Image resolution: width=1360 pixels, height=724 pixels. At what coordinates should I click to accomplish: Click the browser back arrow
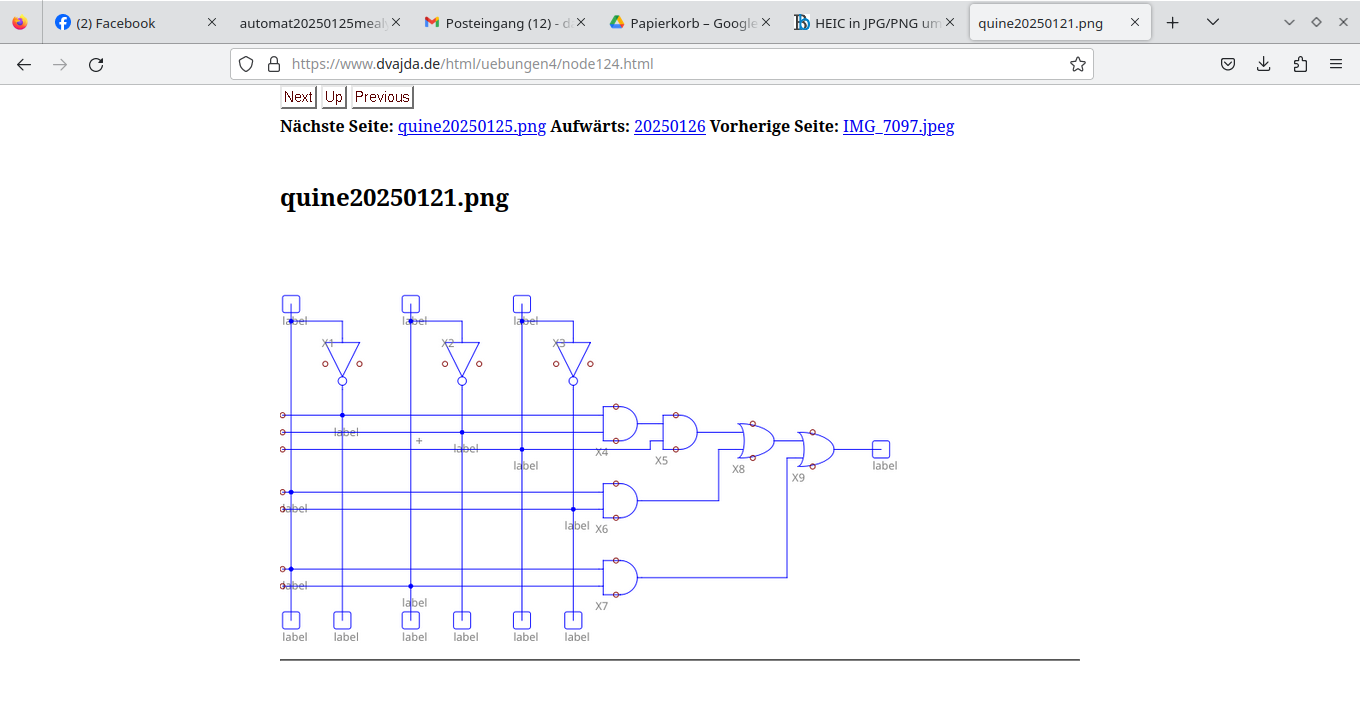tap(24, 64)
